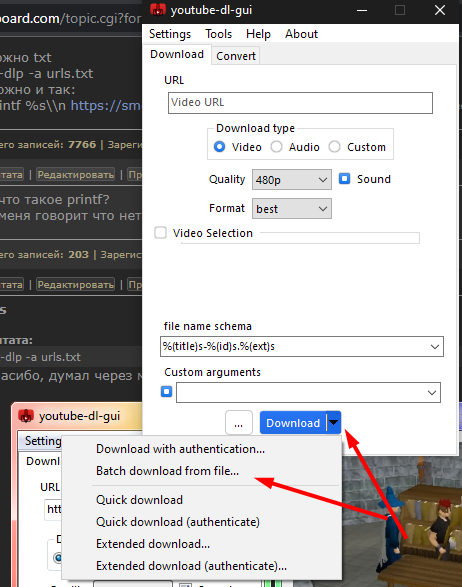Image resolution: width=462 pixels, height=587 pixels.
Task: Minimize the youtube-dl-gui window
Action: 362,10
